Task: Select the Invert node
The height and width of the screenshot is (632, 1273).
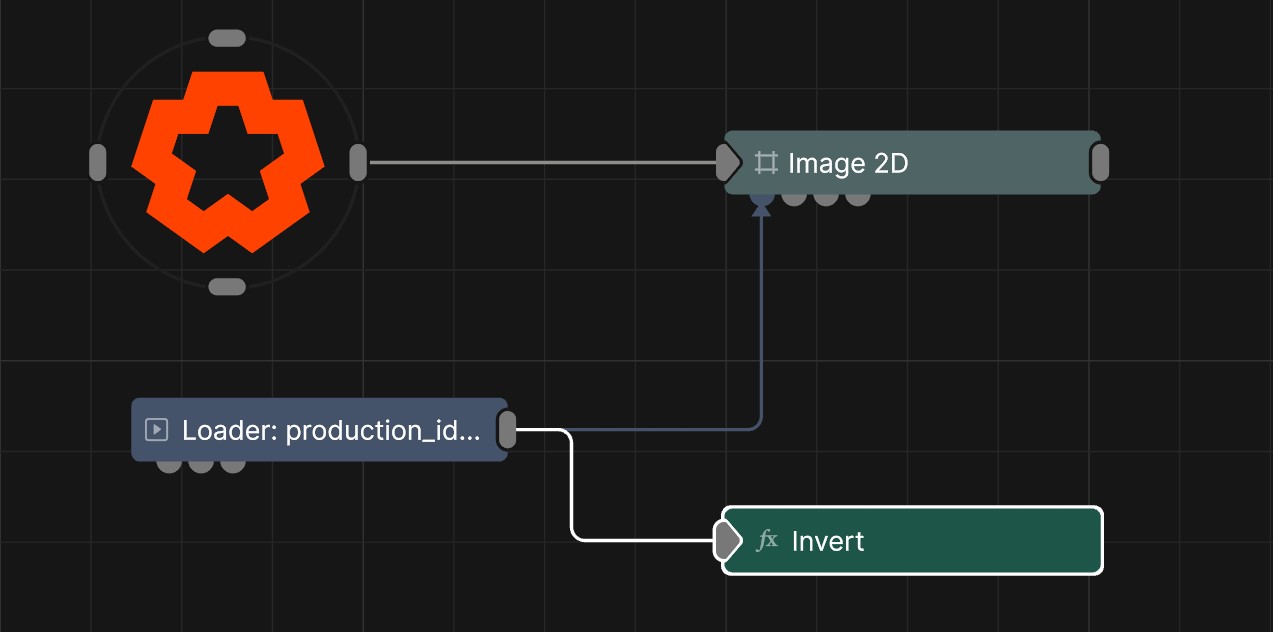Action: [x=912, y=541]
